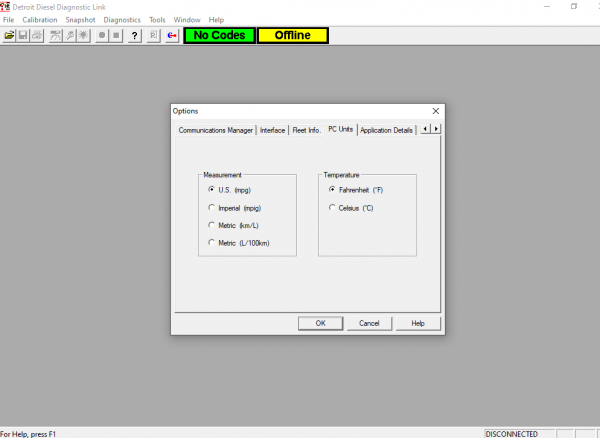Screen dimensions: 600x438
Task: Click the wrench tool toolbar icon
Action: coord(70,36)
